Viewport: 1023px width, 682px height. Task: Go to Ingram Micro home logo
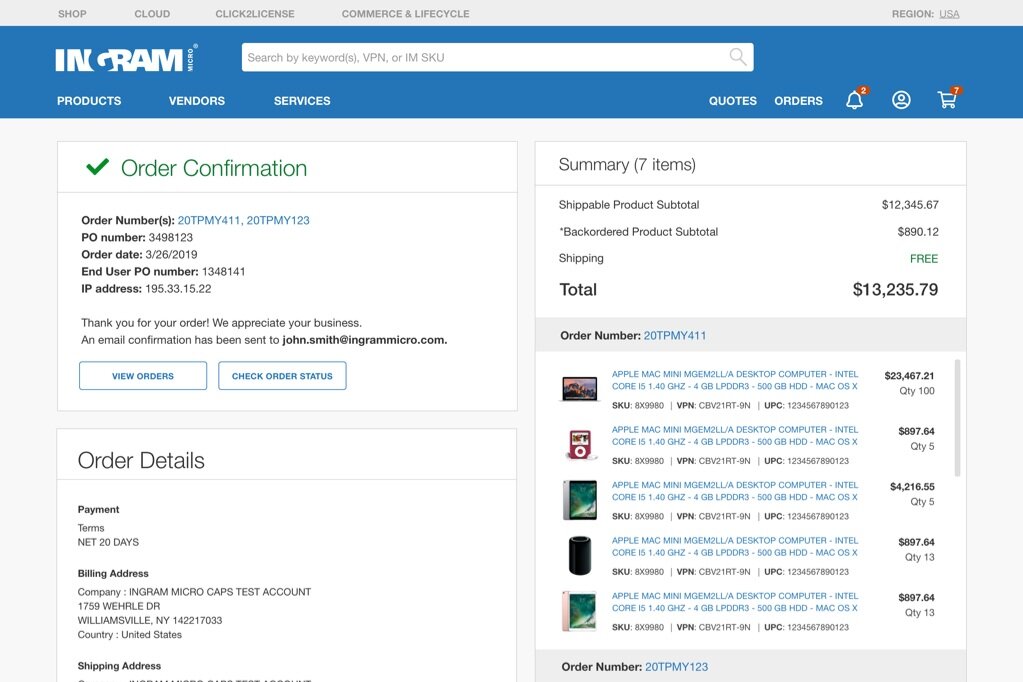pyautogui.click(x=127, y=59)
